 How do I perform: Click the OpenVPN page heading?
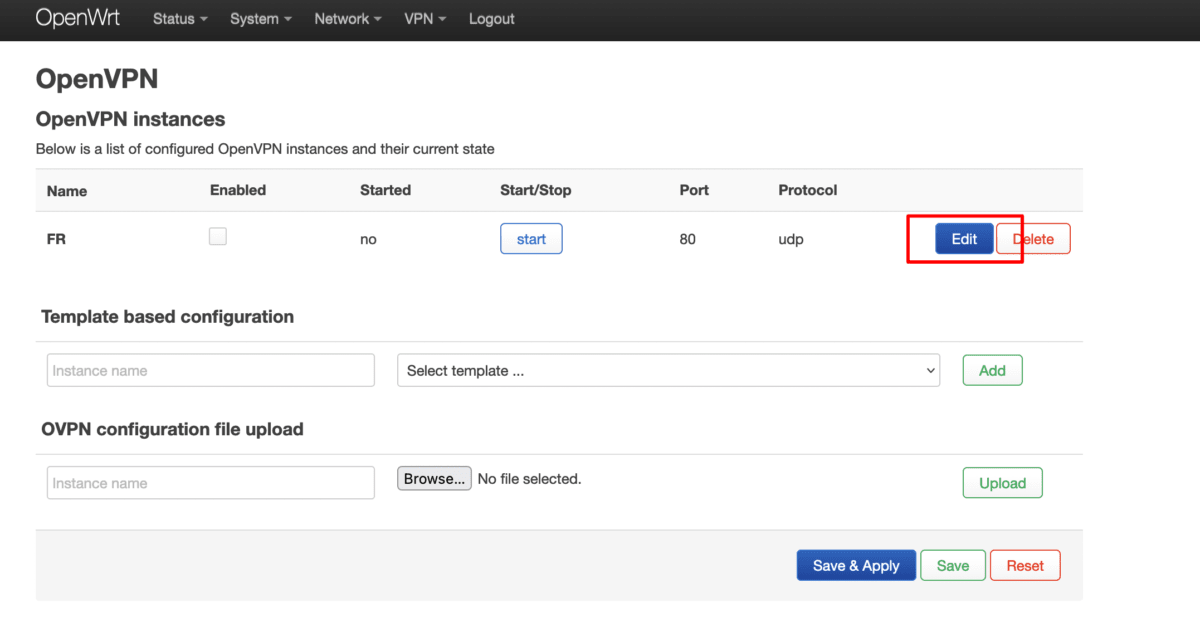(97, 79)
